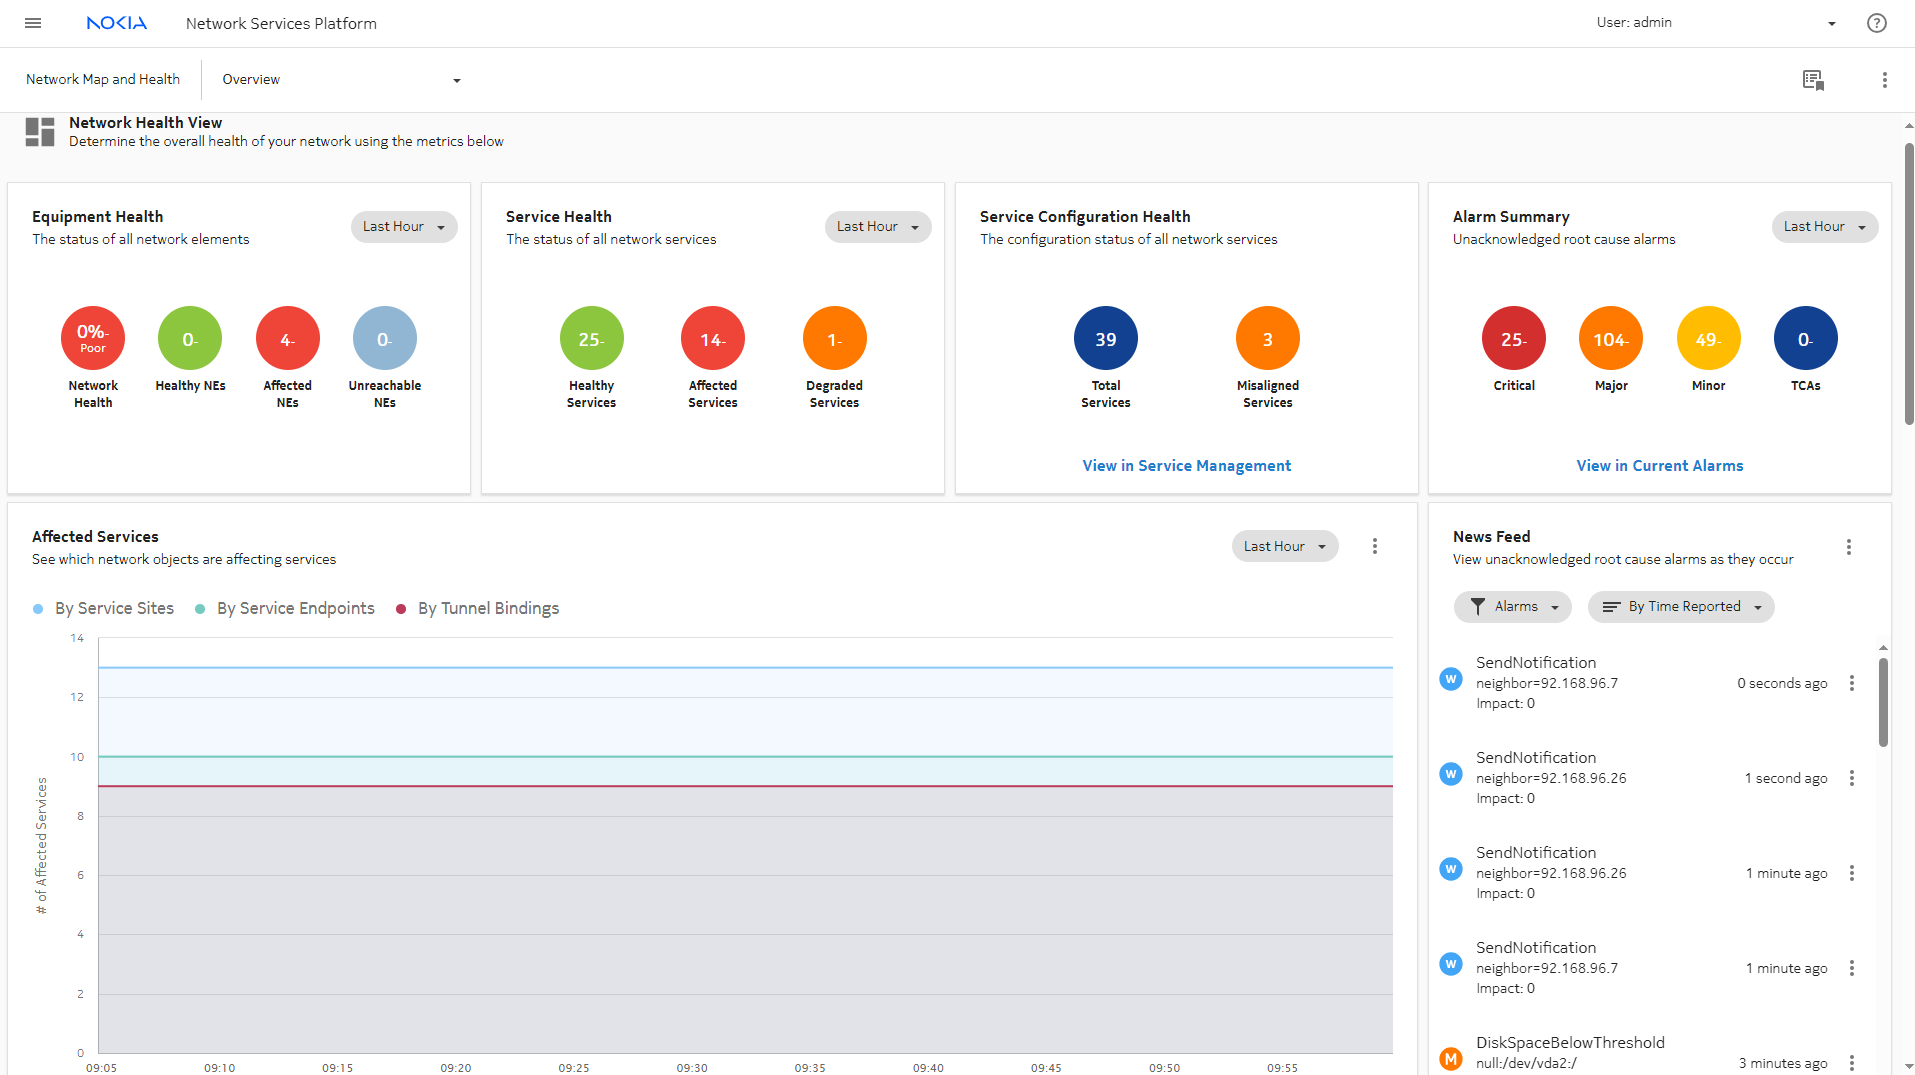
Task: Open the Alarms filter dropdown
Action: [1513, 607]
